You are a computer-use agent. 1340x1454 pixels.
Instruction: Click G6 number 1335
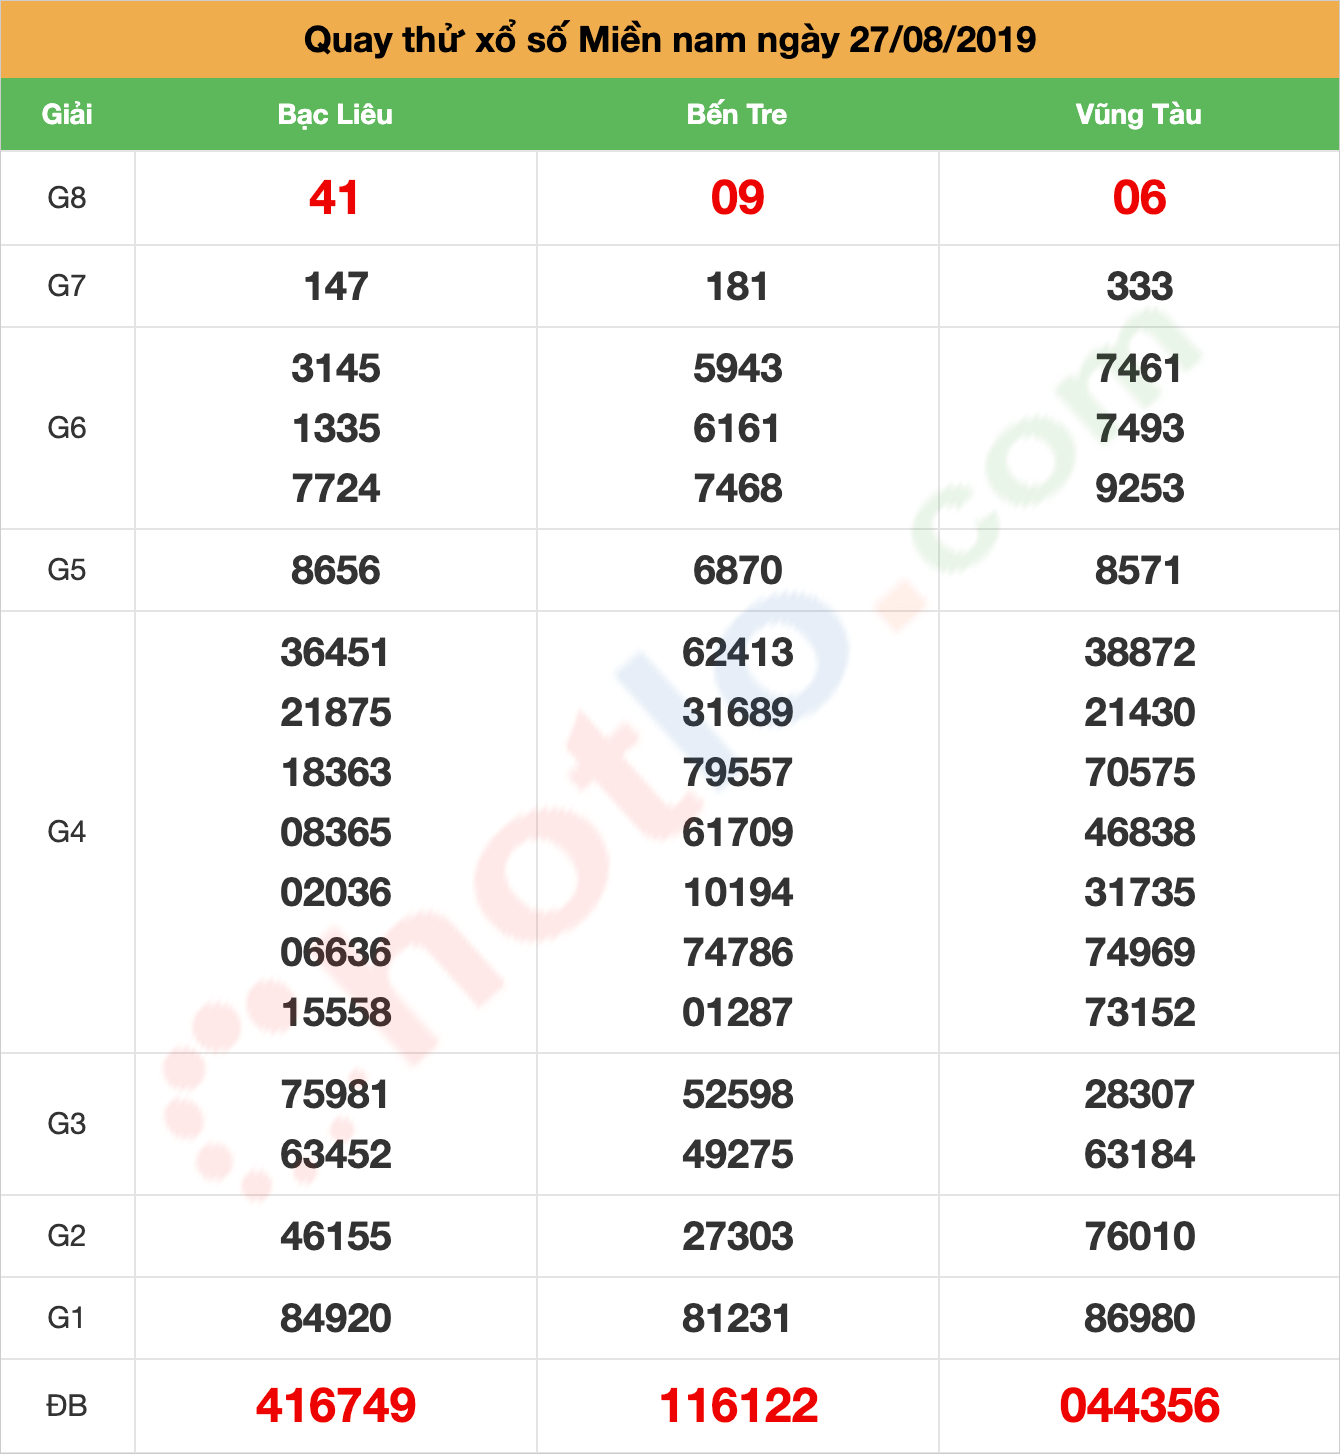(336, 429)
